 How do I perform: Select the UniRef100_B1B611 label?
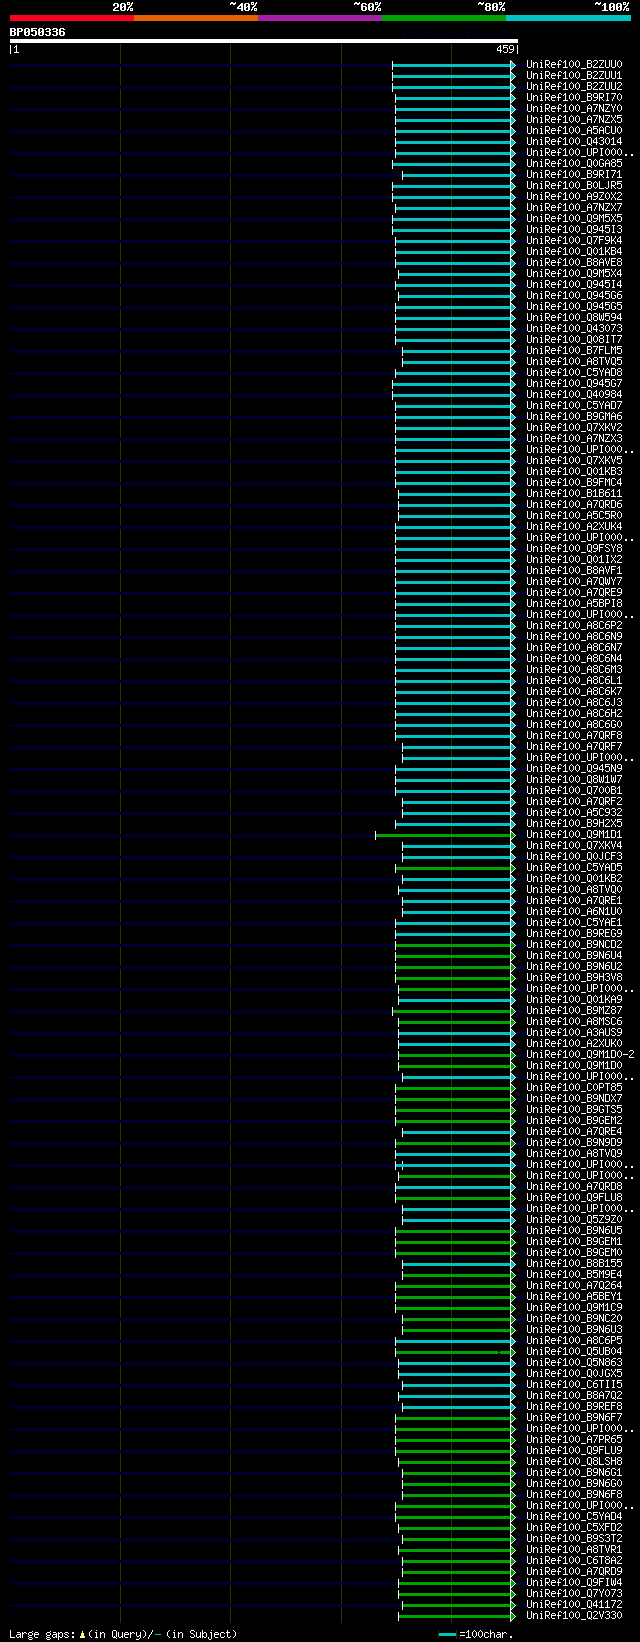pyautogui.click(x=574, y=494)
